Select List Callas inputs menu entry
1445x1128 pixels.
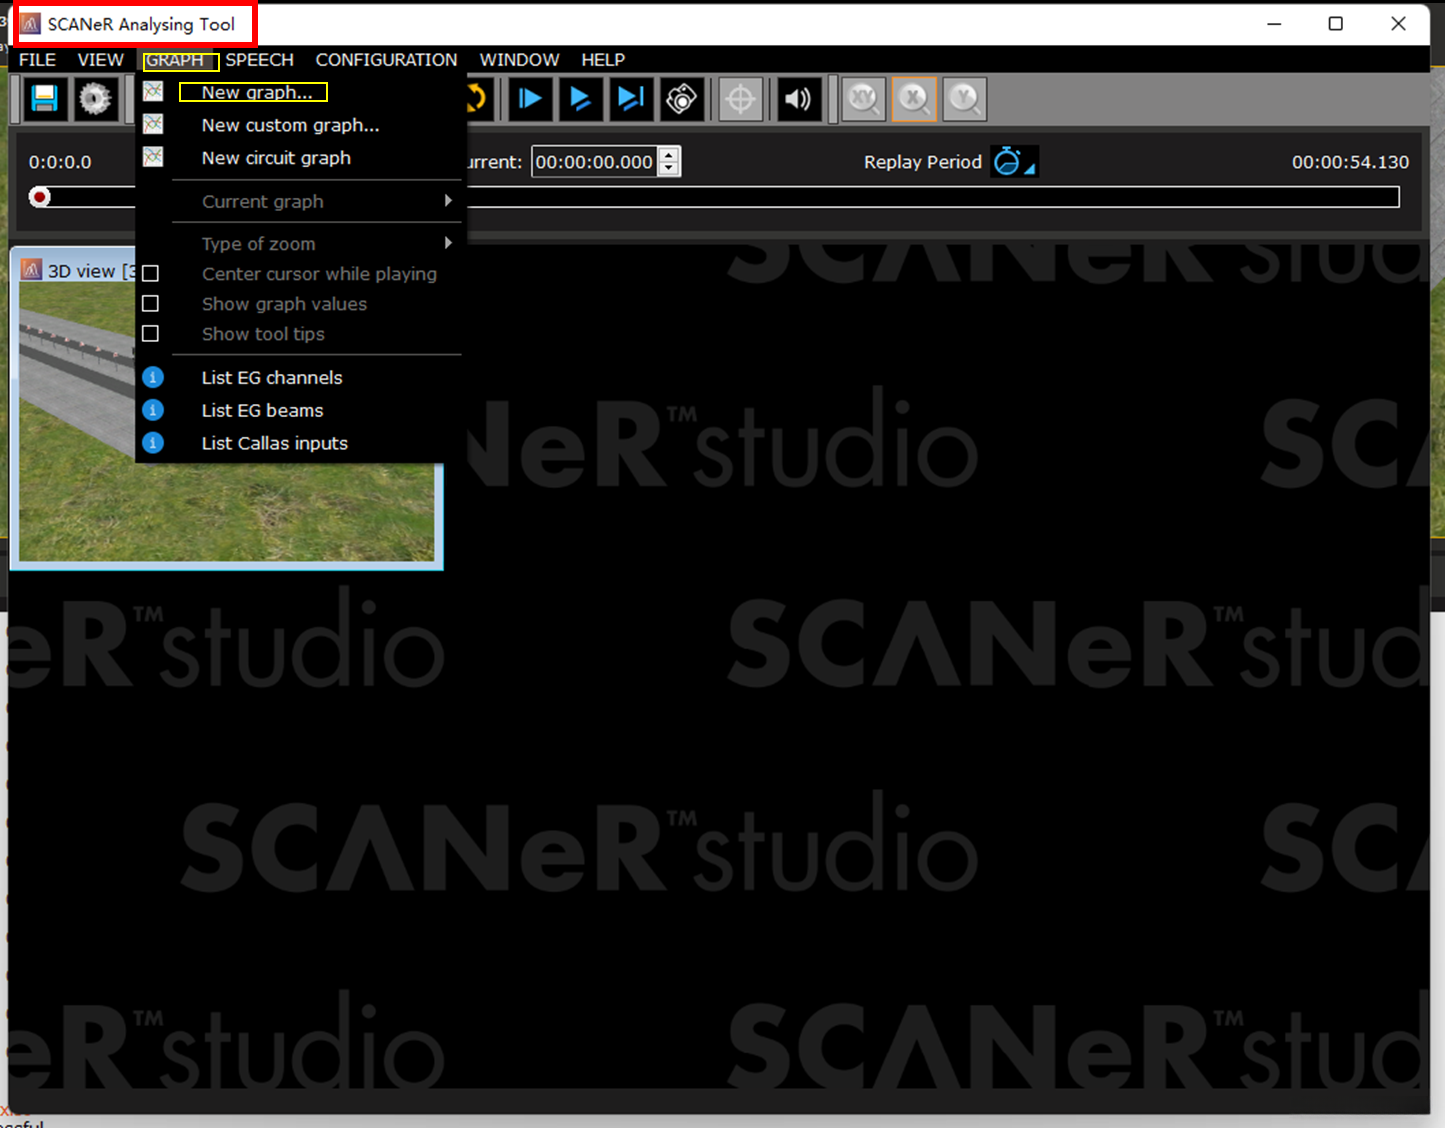coord(300,443)
